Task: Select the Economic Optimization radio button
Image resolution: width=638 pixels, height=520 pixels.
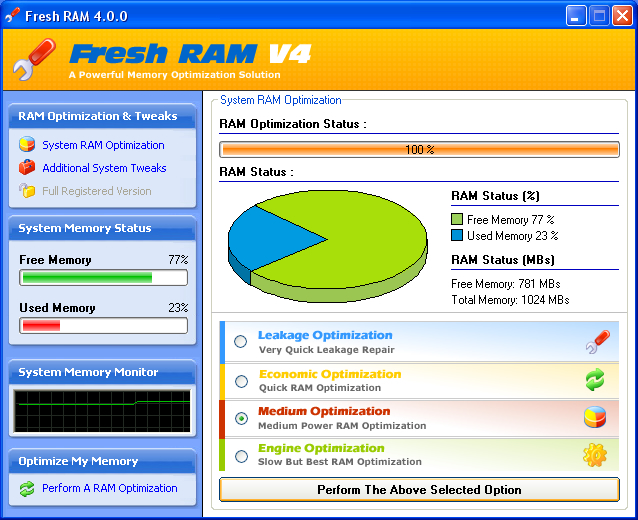Action: click(241, 381)
